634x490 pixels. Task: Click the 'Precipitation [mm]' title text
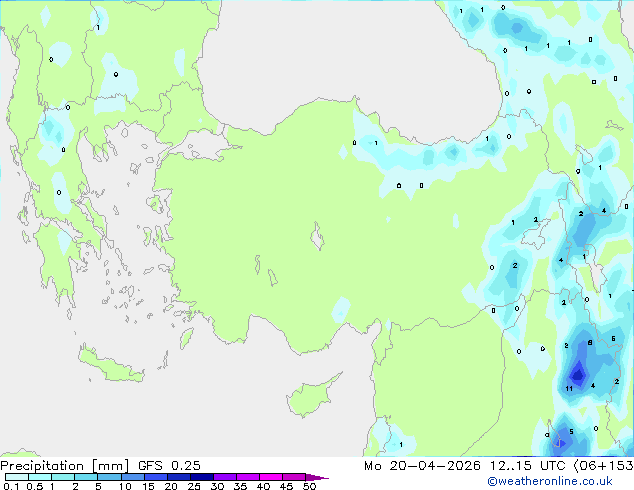65,466
